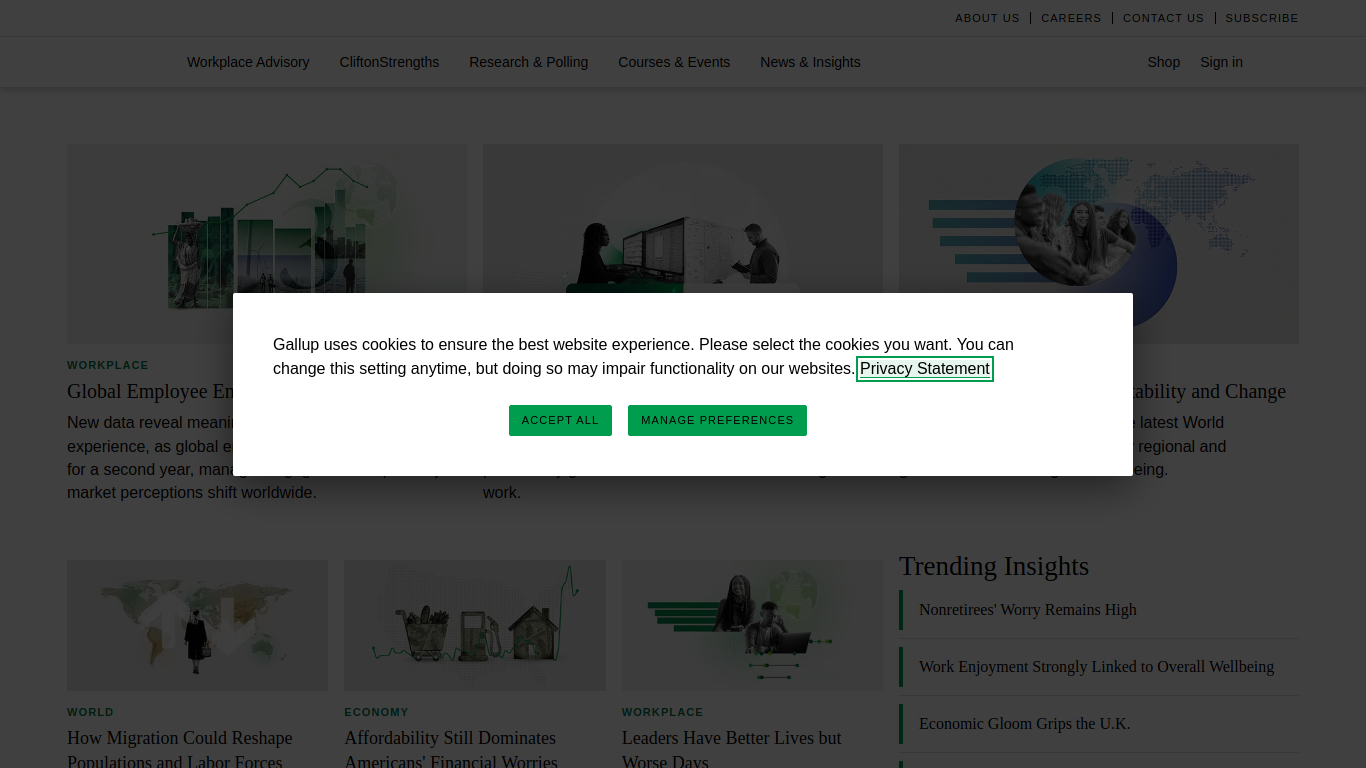This screenshot has height=768, width=1366.
Task: Open Affordability Still Dominates article
Action: [x=451, y=749]
